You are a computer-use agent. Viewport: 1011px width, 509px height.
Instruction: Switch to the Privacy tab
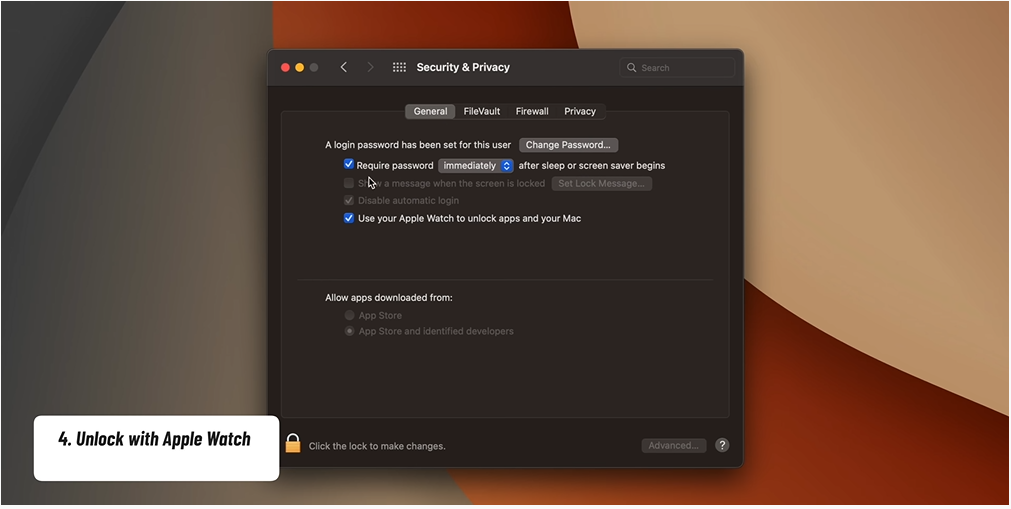coord(580,111)
